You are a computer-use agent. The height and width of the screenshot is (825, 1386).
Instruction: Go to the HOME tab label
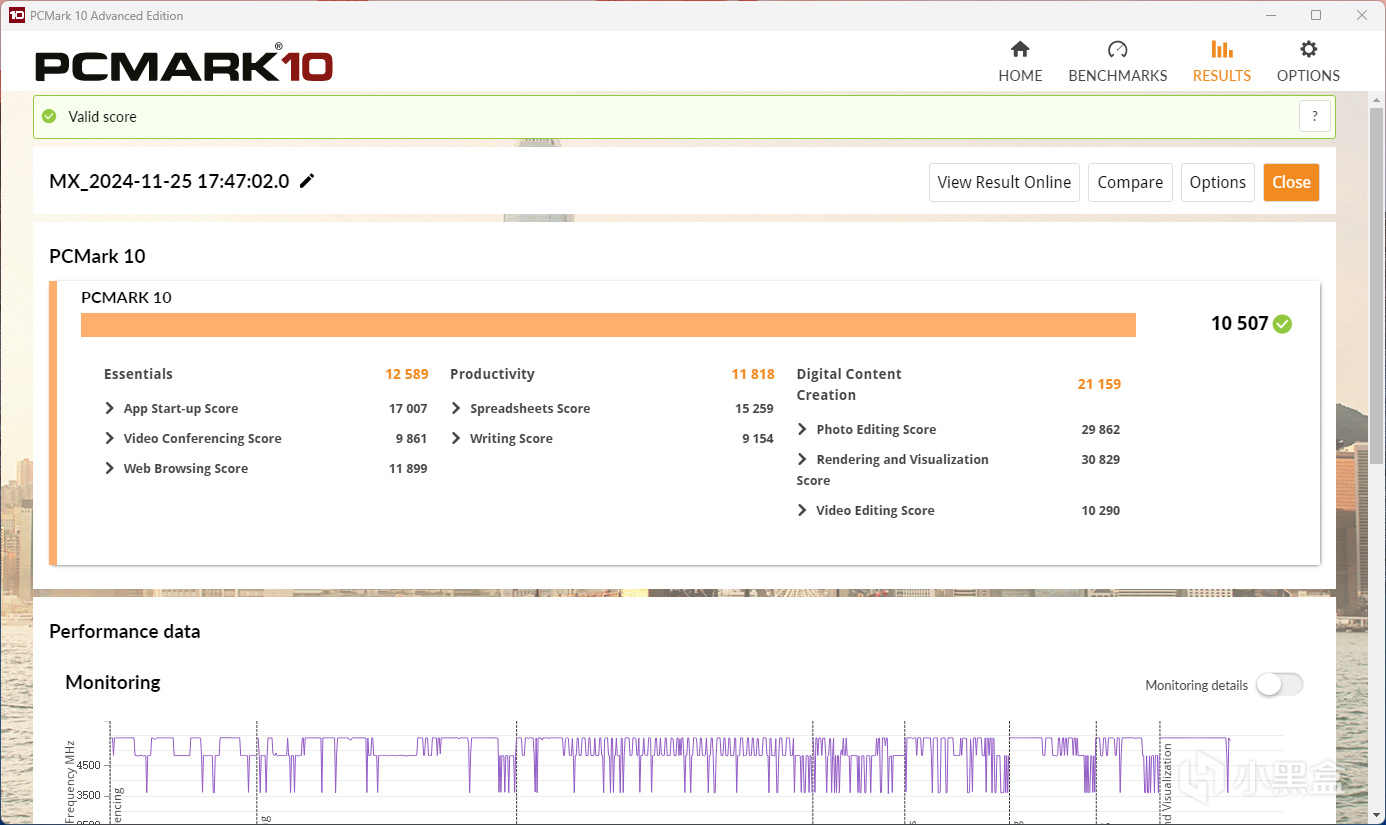pos(1020,76)
